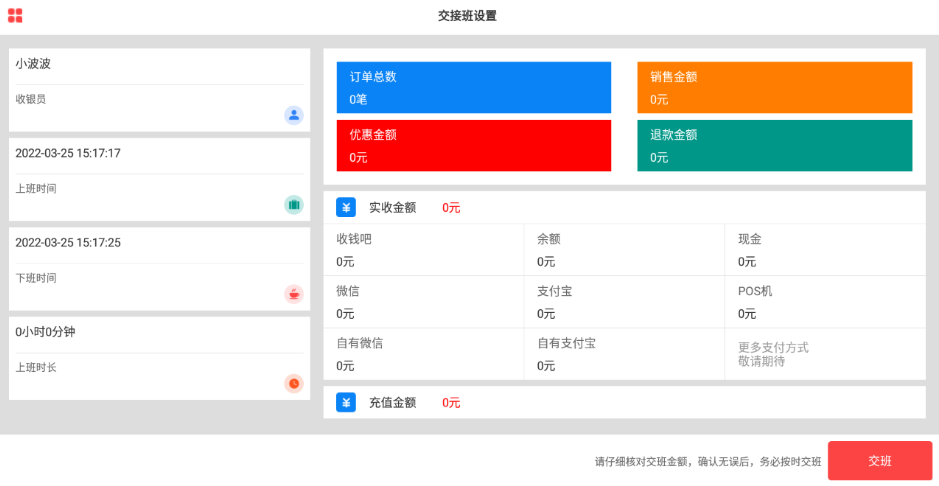Click the 更多支付方式 placeholder cell

click(x=825, y=354)
